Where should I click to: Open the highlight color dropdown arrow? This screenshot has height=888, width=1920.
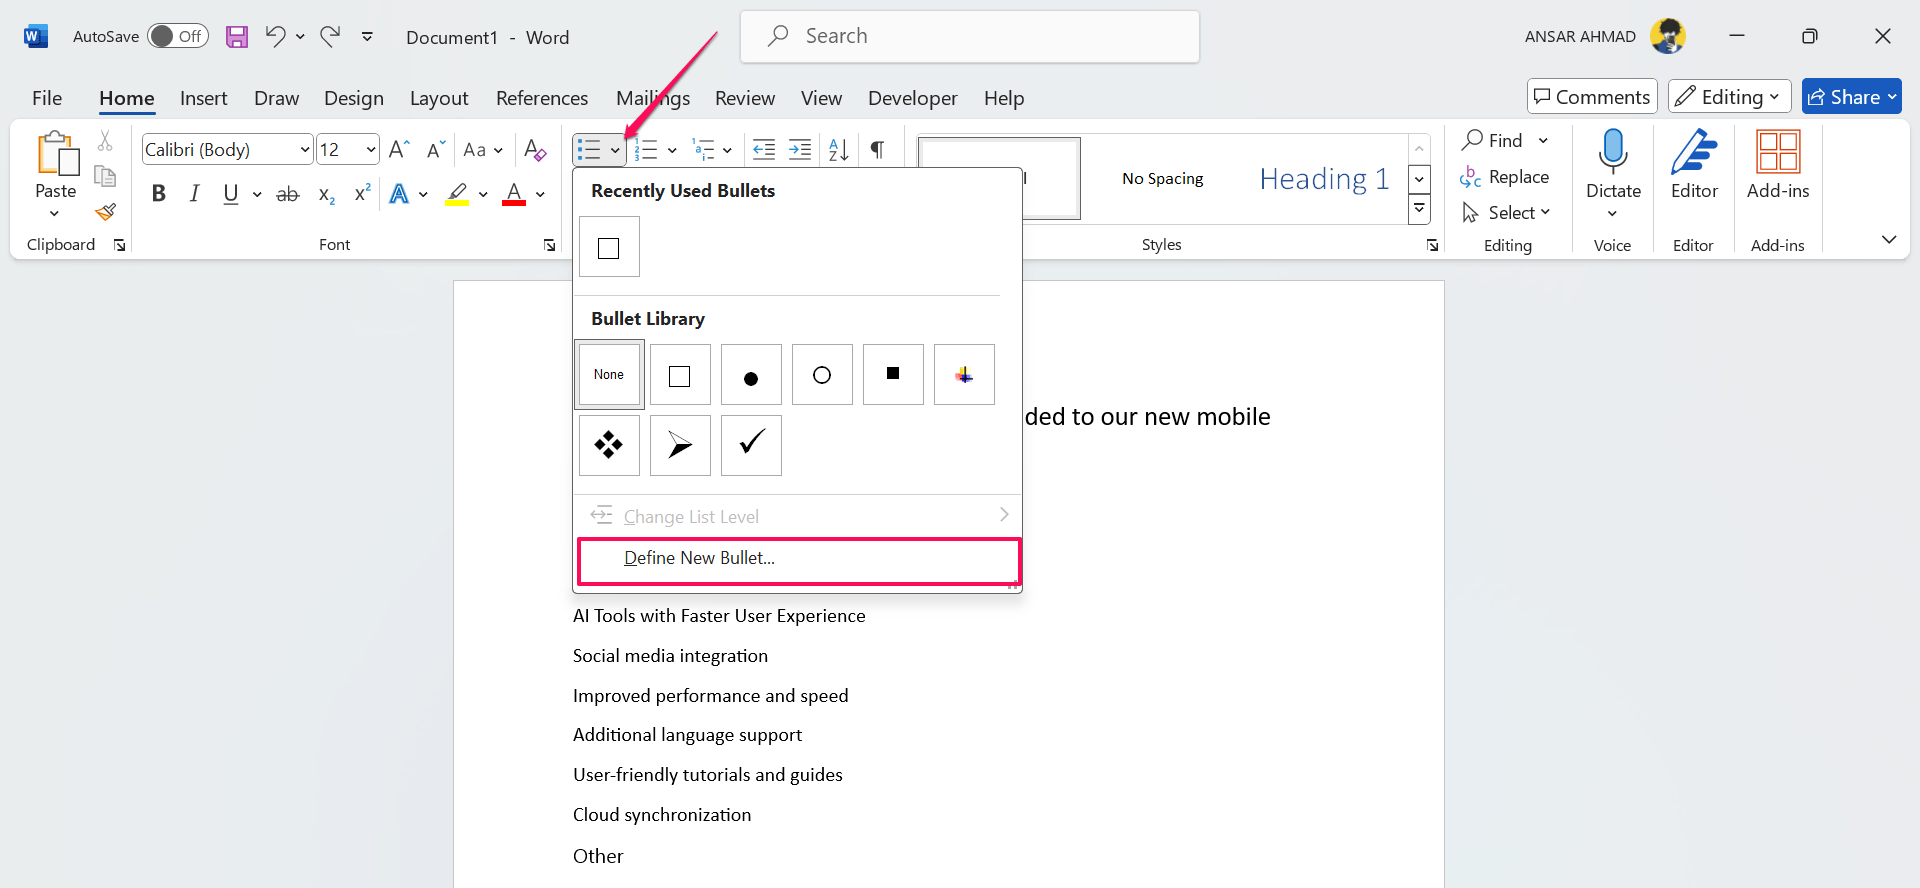[x=483, y=194]
